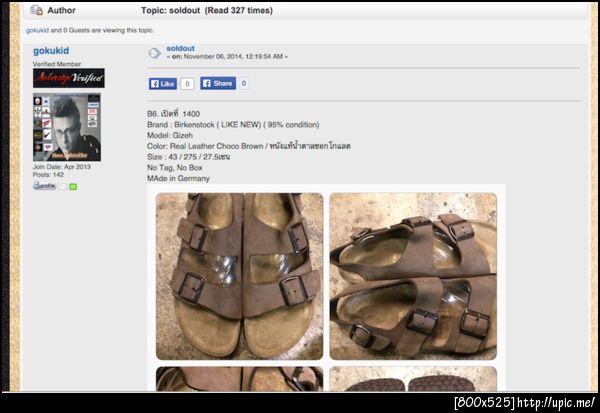This screenshot has height=413, width=600.
Task: Open the side-view sandals photo
Action: pos(413,276)
